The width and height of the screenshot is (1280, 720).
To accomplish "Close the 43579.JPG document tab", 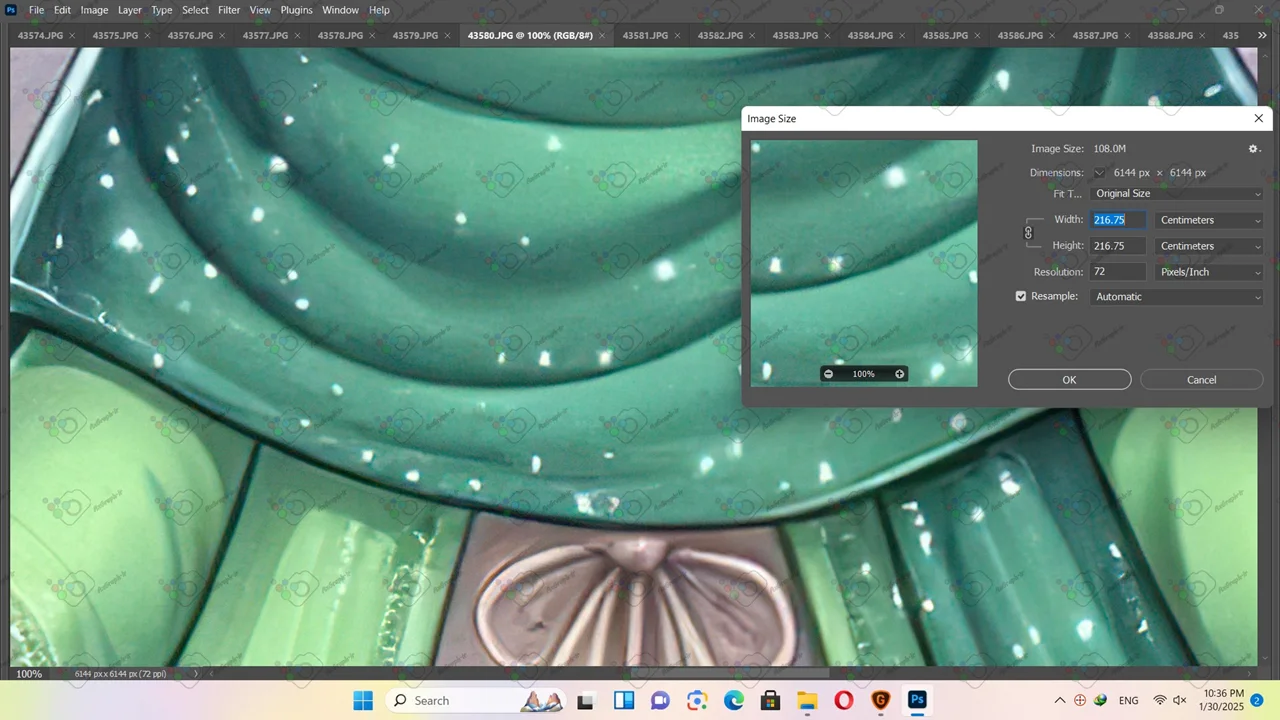I will (x=448, y=36).
